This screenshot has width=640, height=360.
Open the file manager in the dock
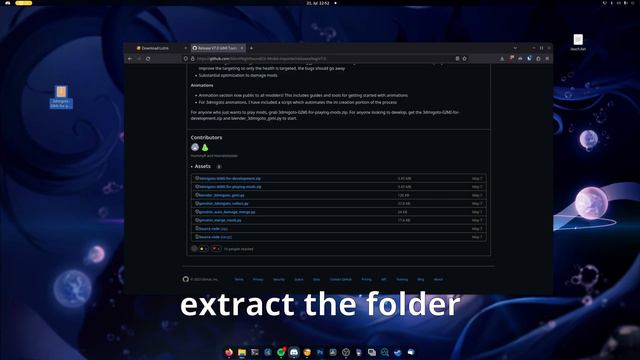coord(242,352)
